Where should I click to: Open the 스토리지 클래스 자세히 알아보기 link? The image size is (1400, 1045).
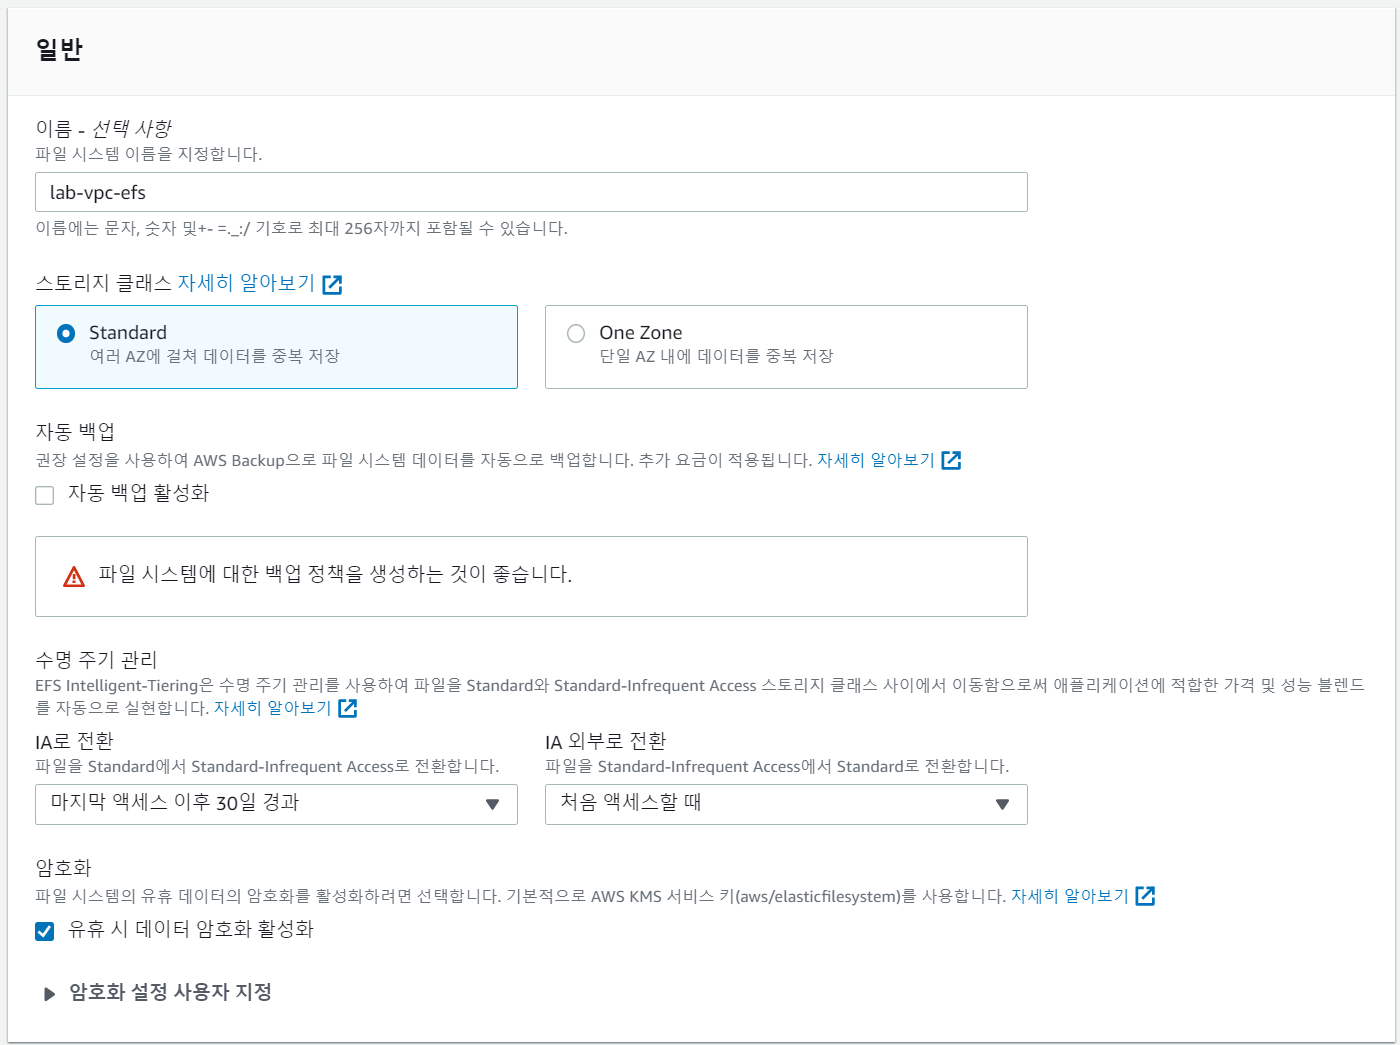(x=245, y=283)
